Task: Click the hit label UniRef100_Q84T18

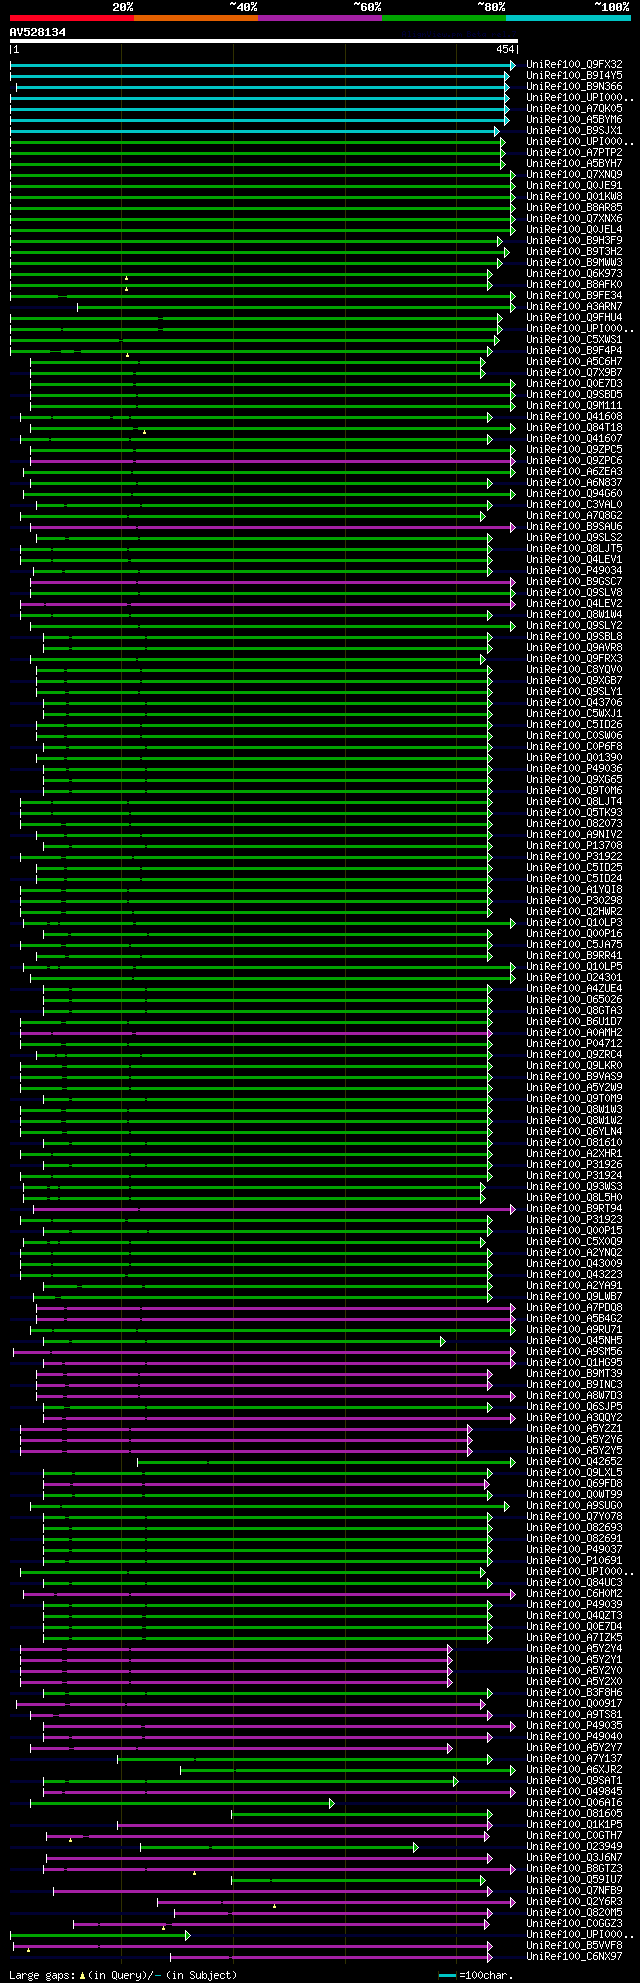Action: [574, 427]
